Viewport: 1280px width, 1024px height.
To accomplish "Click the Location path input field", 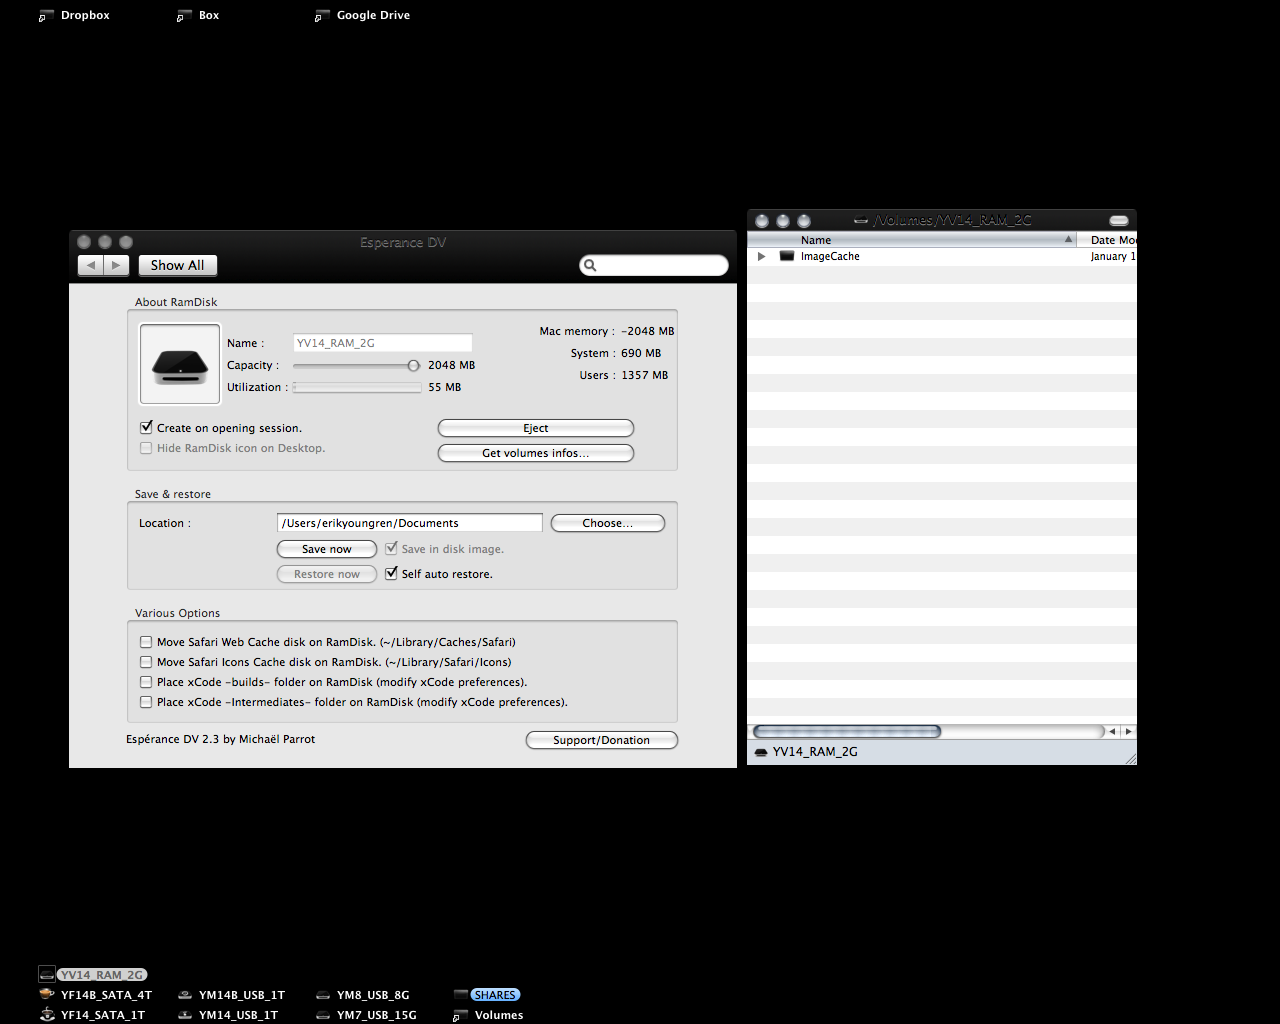I will (x=410, y=523).
